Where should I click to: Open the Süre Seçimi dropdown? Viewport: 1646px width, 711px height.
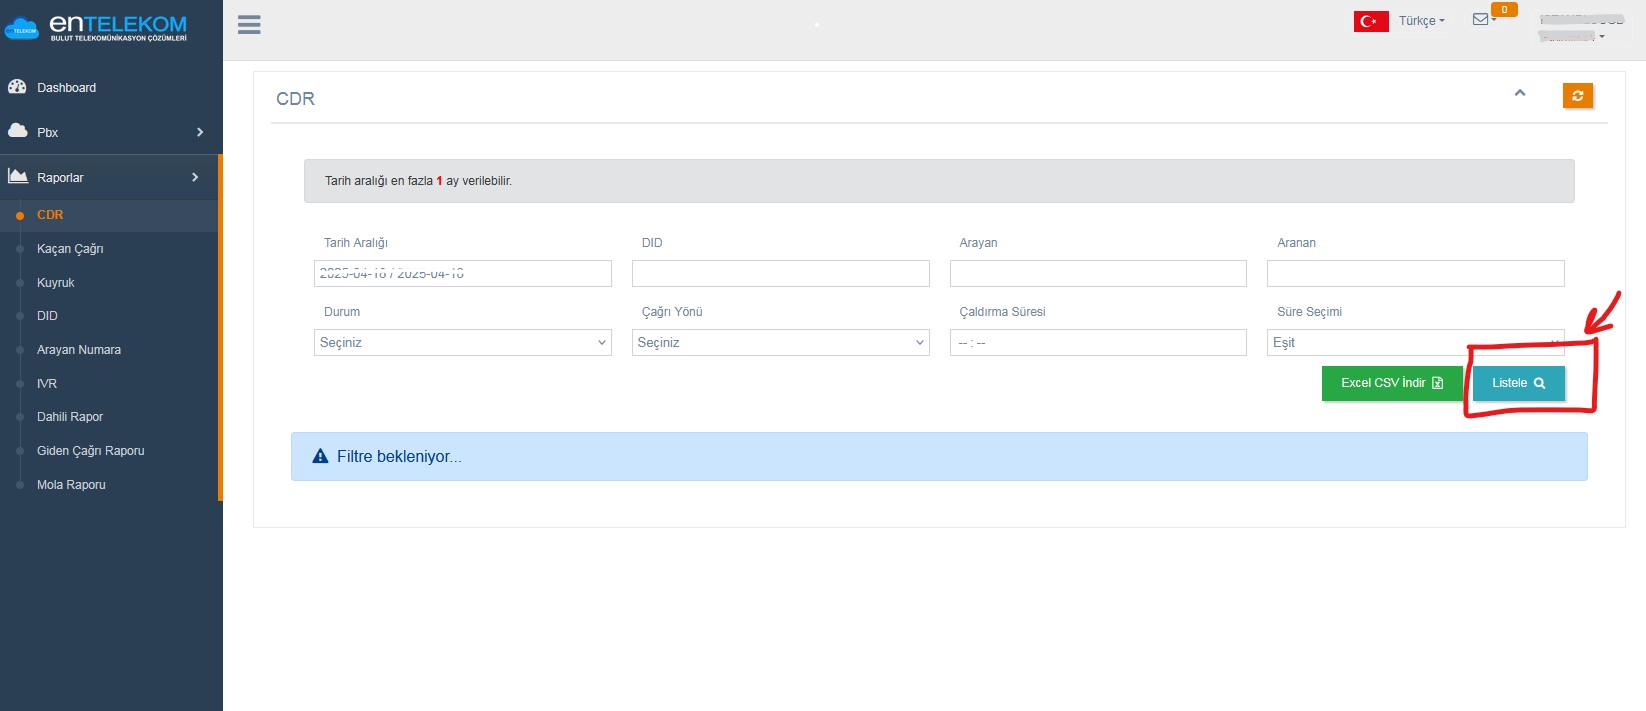tap(1416, 342)
